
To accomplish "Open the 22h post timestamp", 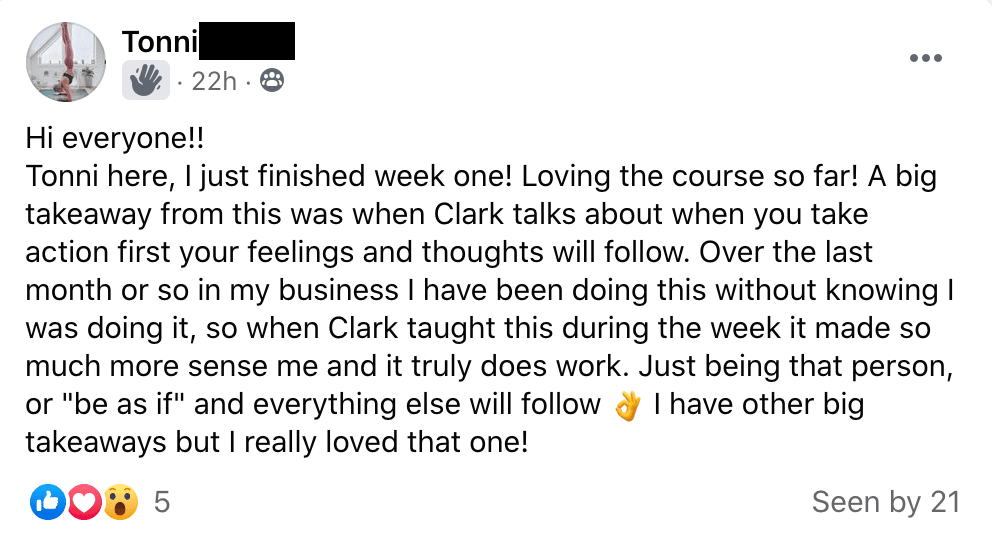I will 213,81.
